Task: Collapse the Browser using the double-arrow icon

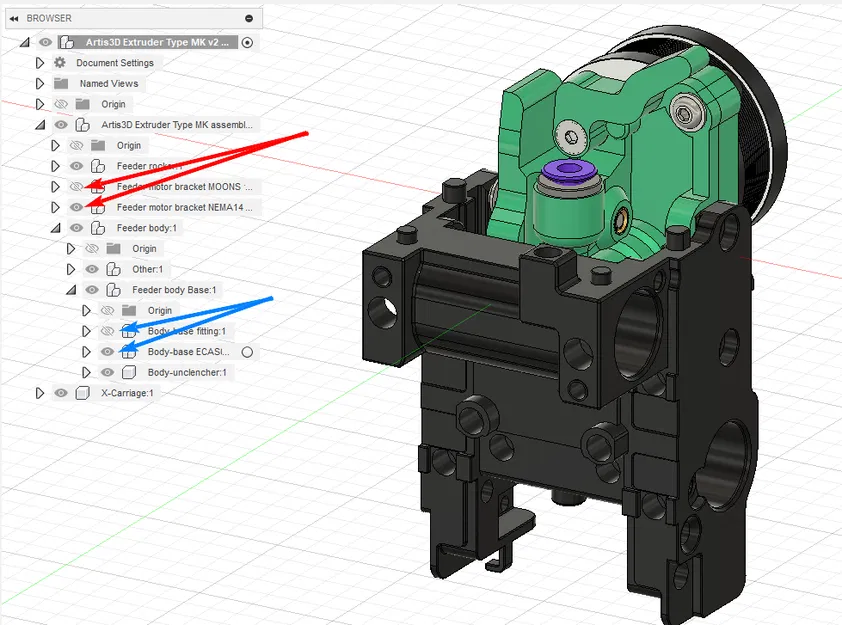Action: point(15,17)
